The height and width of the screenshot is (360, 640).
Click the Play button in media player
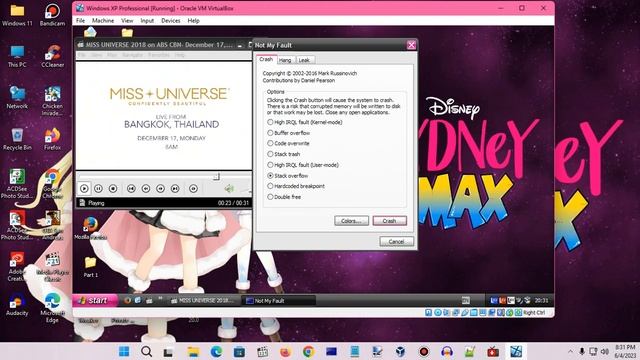point(84,189)
